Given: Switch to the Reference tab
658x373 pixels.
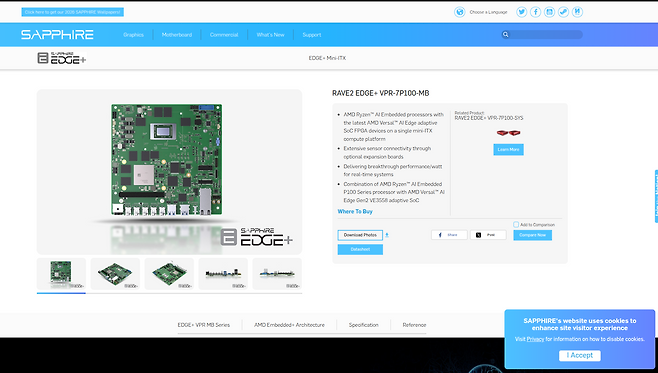Looking at the screenshot, I should click(x=414, y=325).
